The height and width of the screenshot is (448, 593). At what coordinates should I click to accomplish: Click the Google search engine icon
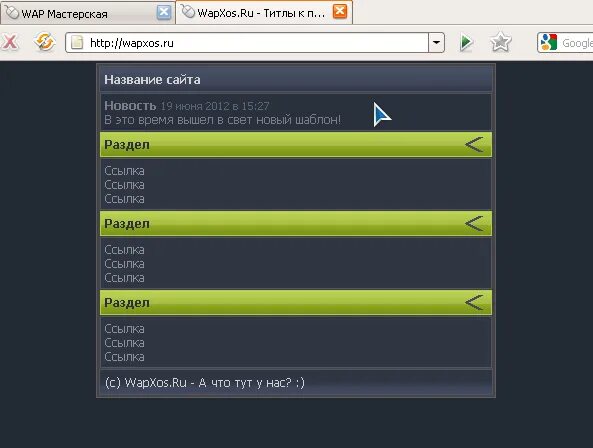[x=548, y=42]
